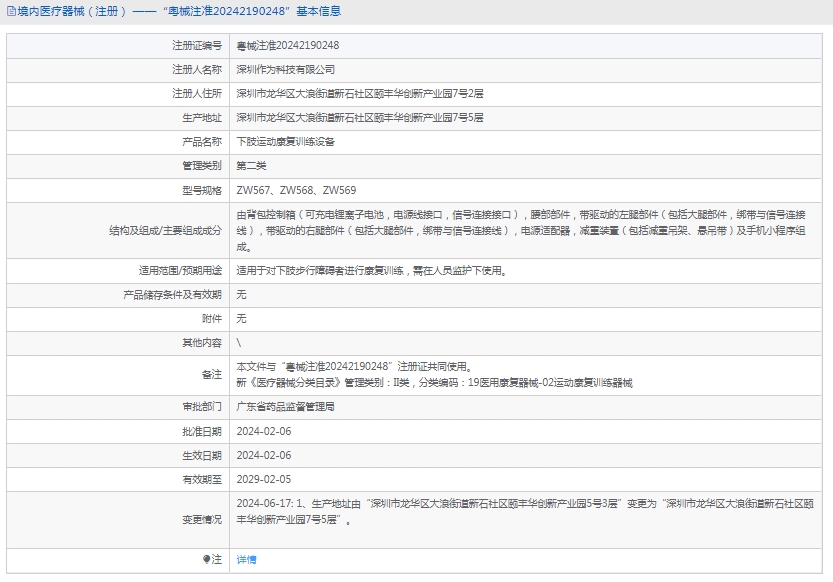Click expiry date value 2029-02-05

(x=263, y=479)
